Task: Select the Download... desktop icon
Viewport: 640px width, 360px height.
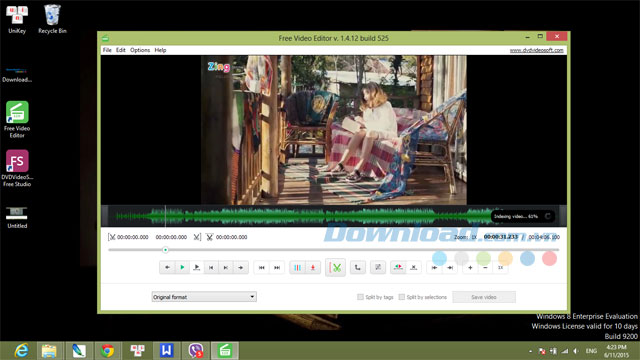Action: [17, 75]
